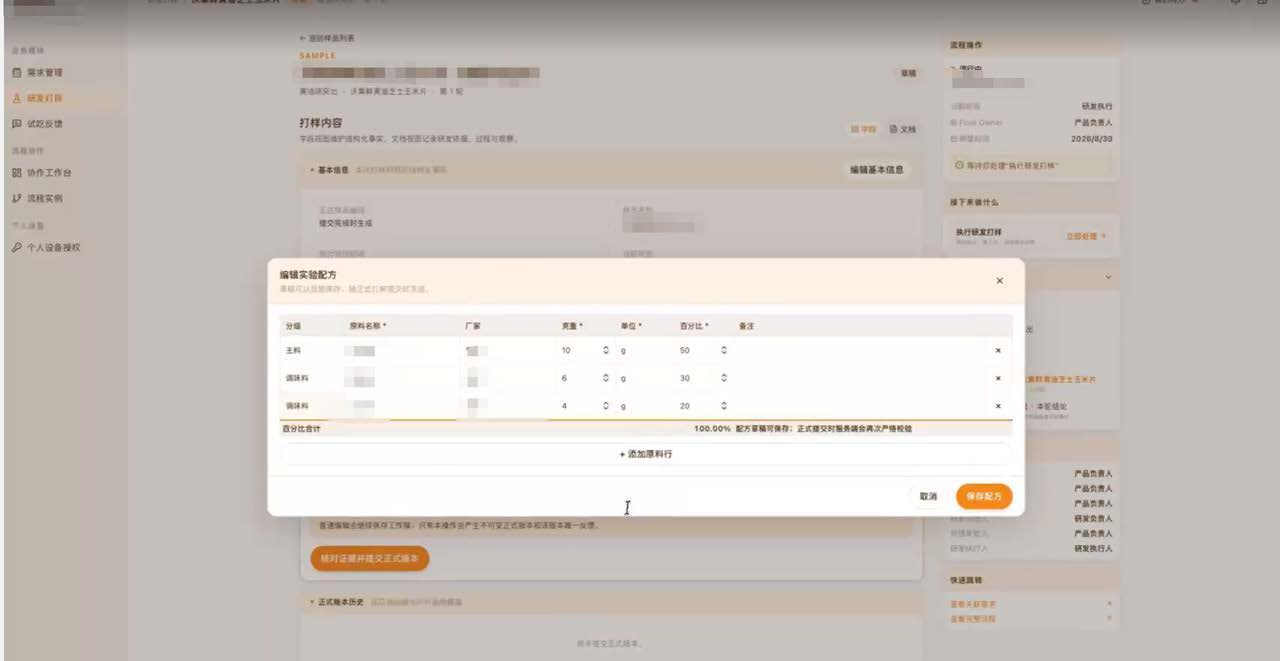Viewport: 1280px width, 661px height.
Task: Click the 核对证据并提交正式版本 button
Action: tap(370, 558)
